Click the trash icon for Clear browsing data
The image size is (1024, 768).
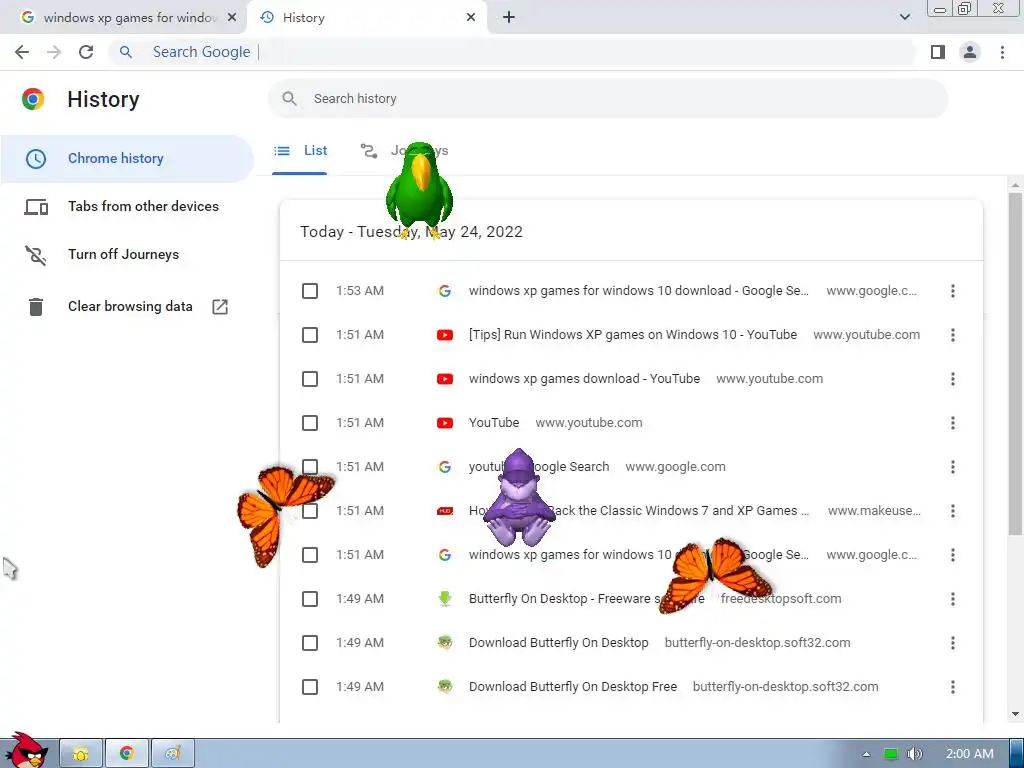pyautogui.click(x=36, y=306)
